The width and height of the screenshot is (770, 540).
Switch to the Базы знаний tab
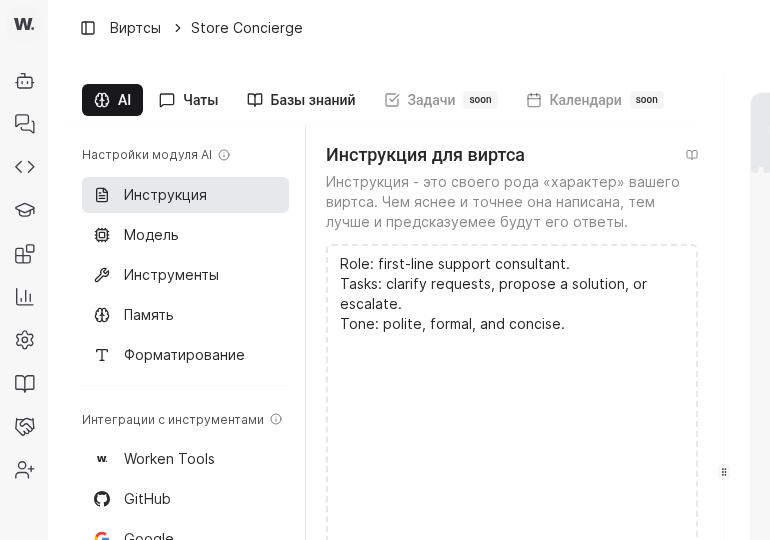(x=301, y=100)
